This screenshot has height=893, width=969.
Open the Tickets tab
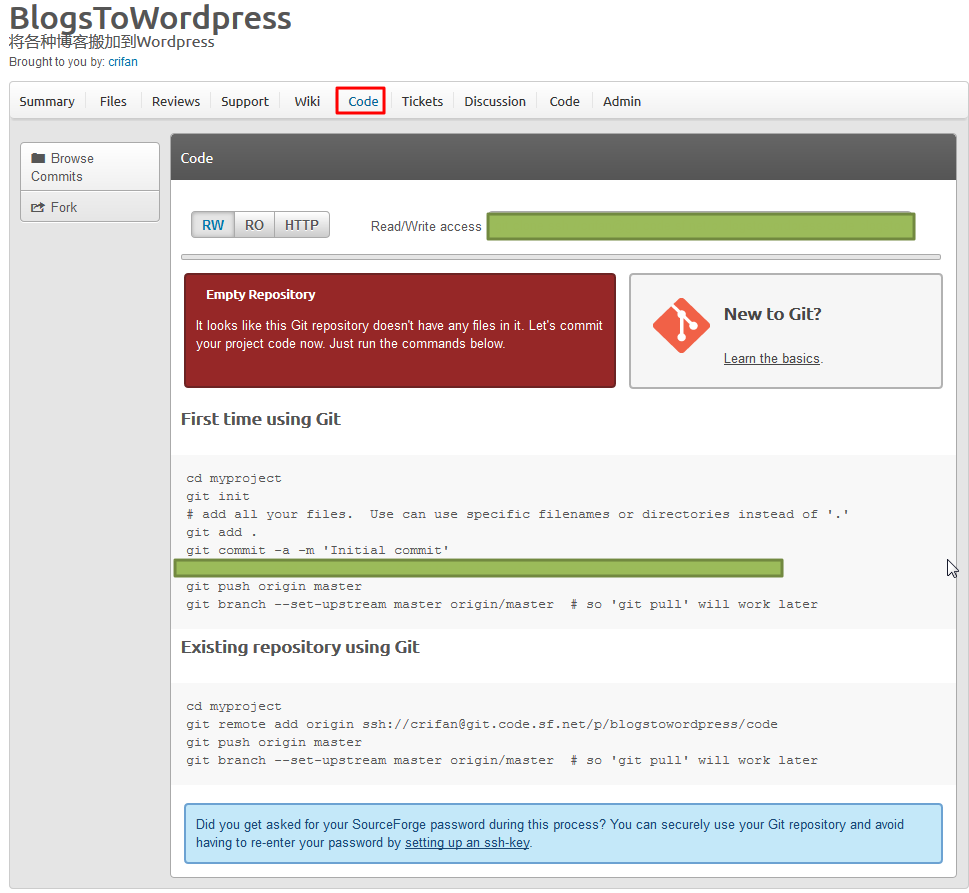[x=422, y=101]
